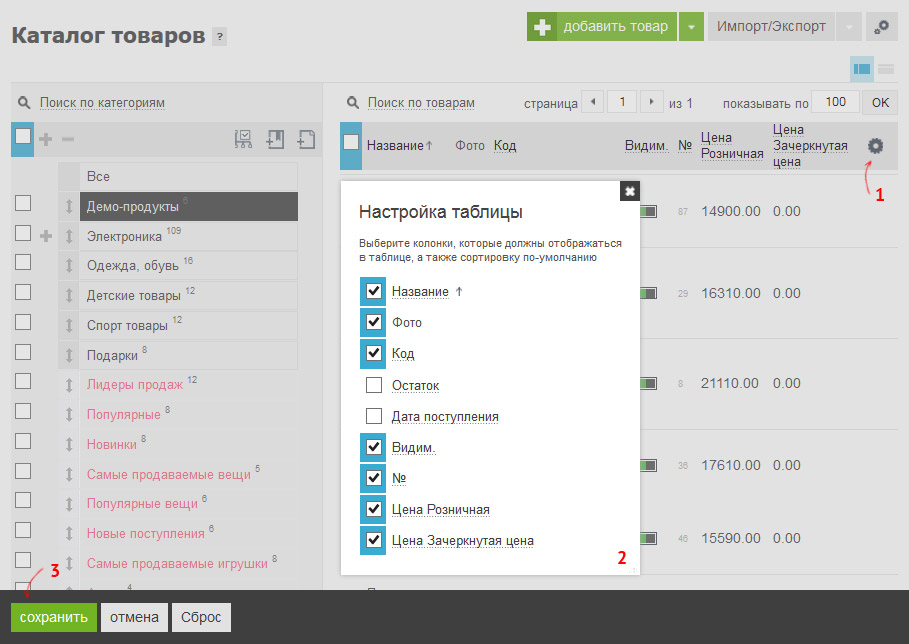Viewport: 909px width, 644px height.
Task: Uncheck the Фото column checkbox
Action: tap(373, 322)
